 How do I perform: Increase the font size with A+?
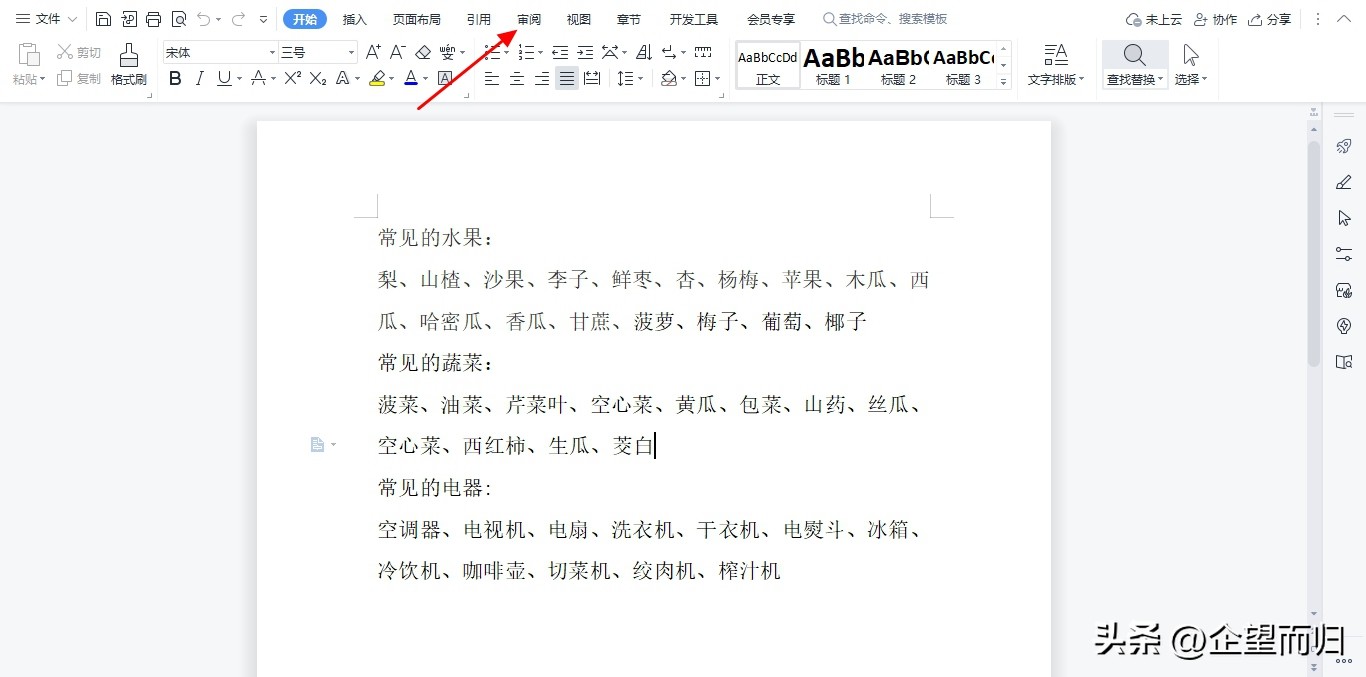pos(373,52)
